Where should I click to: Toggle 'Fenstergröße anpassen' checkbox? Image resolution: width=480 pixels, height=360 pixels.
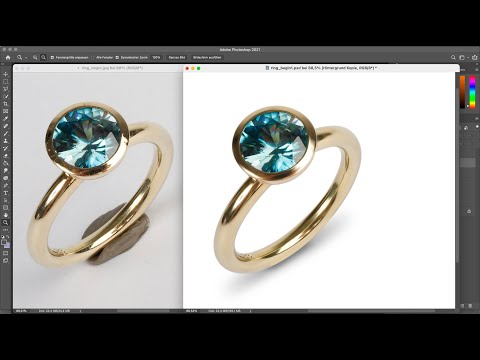point(52,57)
